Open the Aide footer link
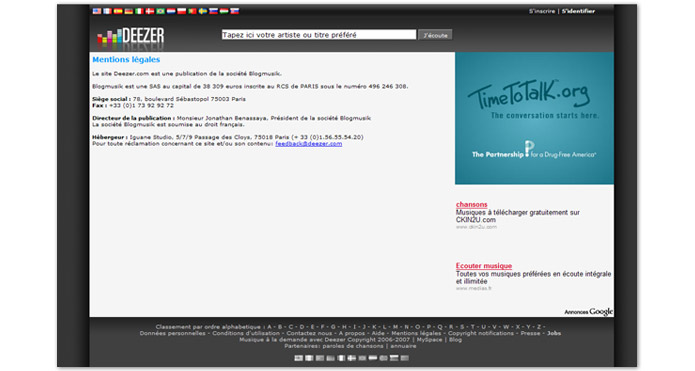The image size is (695, 371). point(378,333)
